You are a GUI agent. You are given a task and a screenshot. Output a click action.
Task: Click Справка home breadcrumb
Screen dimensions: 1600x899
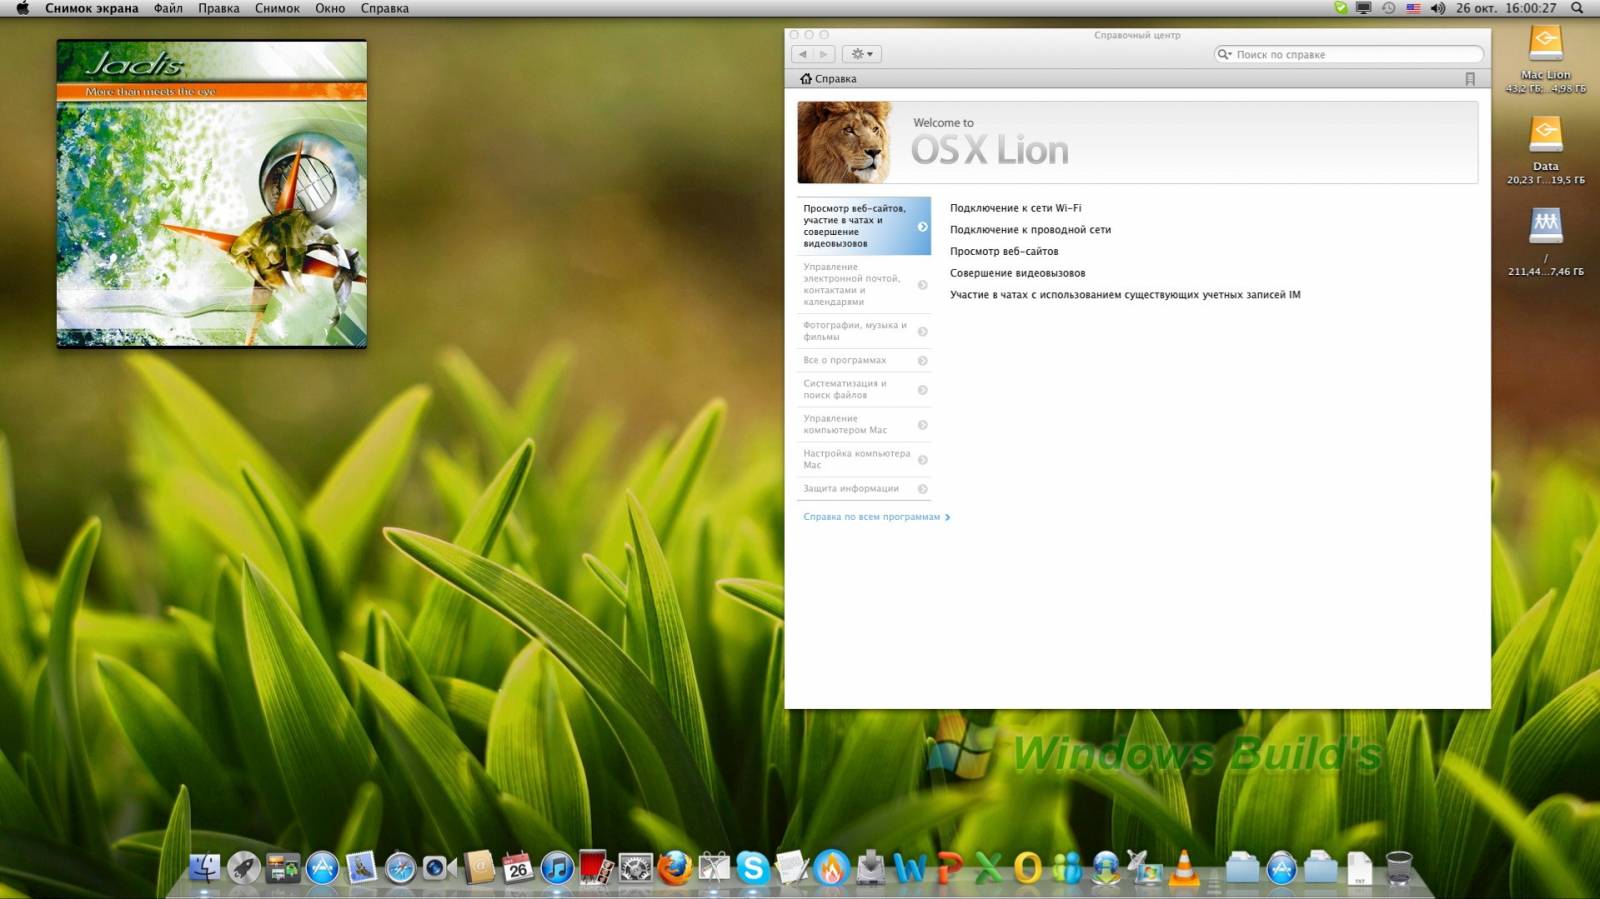pyautogui.click(x=828, y=79)
